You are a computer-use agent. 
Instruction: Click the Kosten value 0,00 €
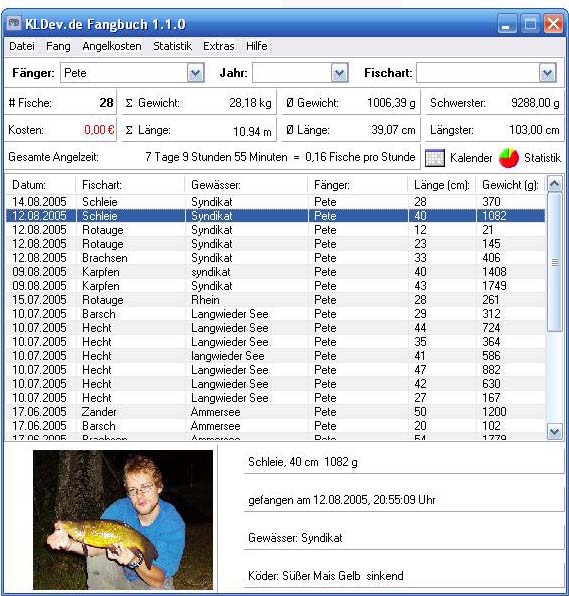coord(99,130)
